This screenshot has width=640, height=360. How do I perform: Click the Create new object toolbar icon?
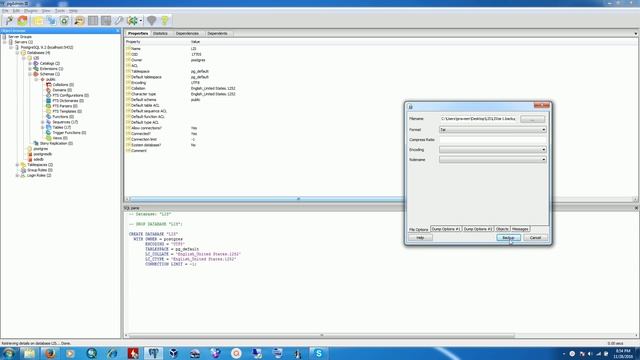(x=51, y=20)
